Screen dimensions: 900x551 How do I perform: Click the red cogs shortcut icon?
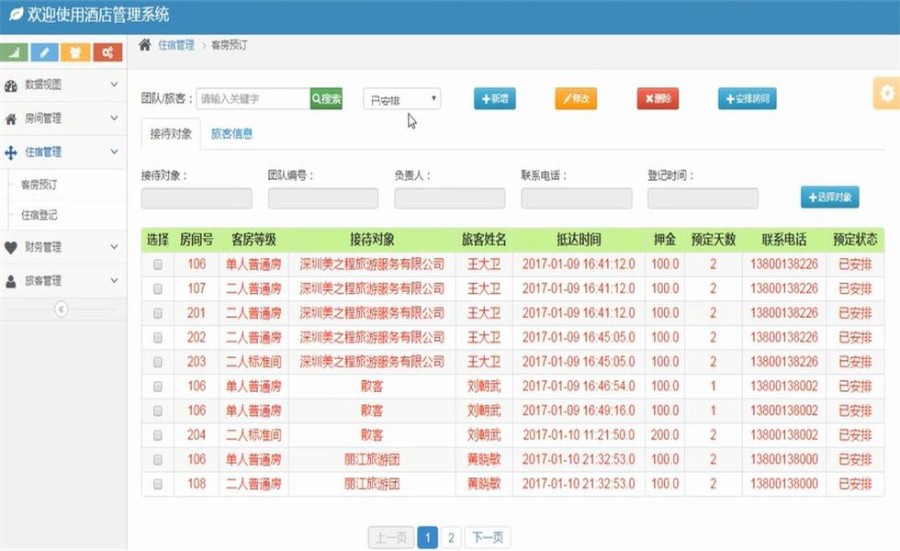107,52
